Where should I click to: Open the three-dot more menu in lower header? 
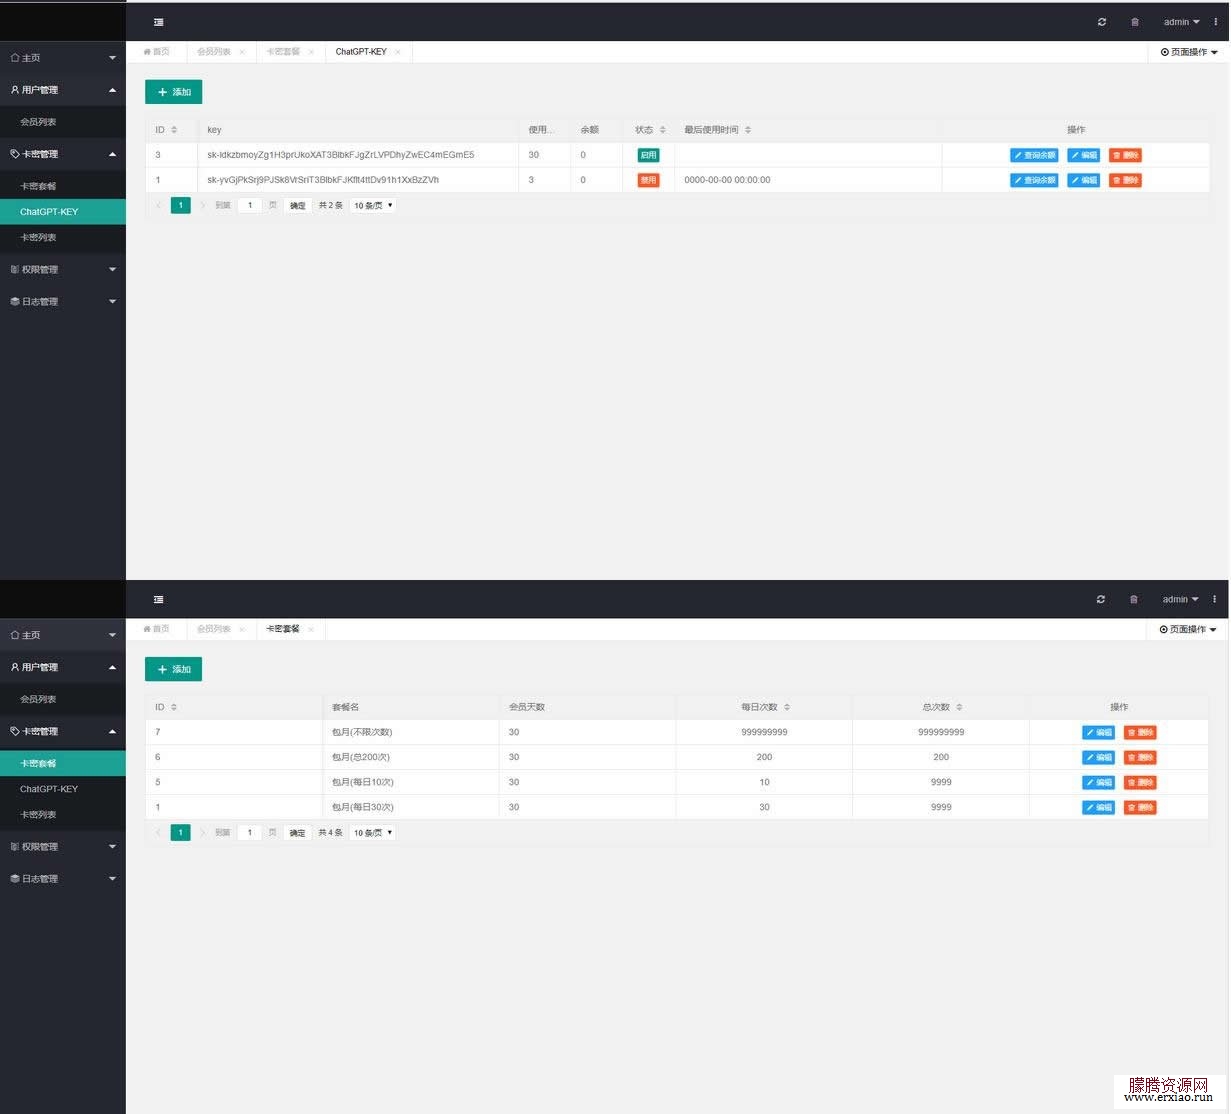(x=1215, y=599)
